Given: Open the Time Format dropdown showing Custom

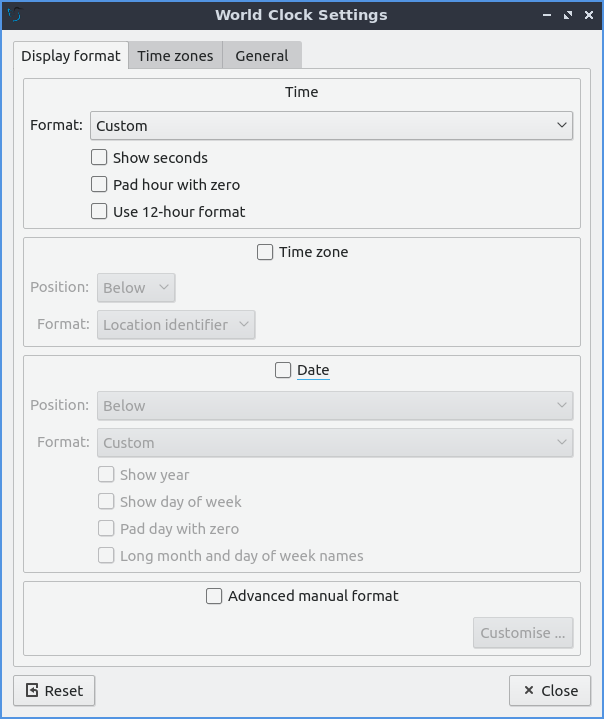Looking at the screenshot, I should (x=331, y=126).
